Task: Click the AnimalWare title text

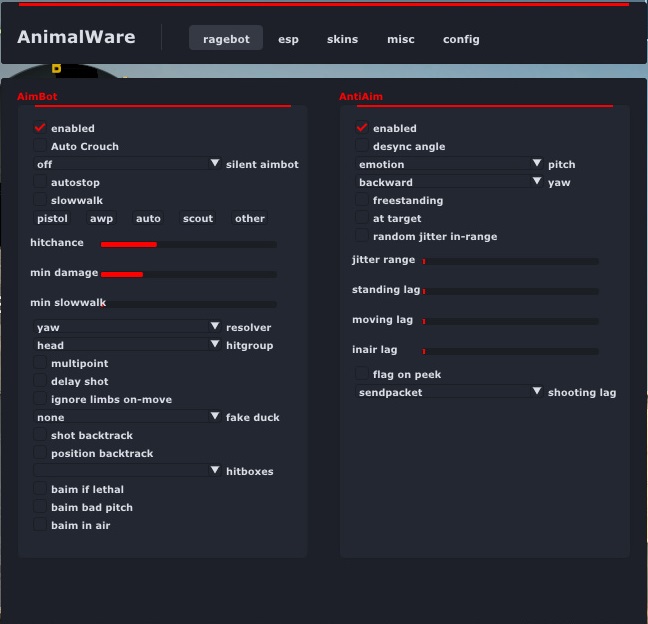Action: click(x=76, y=37)
